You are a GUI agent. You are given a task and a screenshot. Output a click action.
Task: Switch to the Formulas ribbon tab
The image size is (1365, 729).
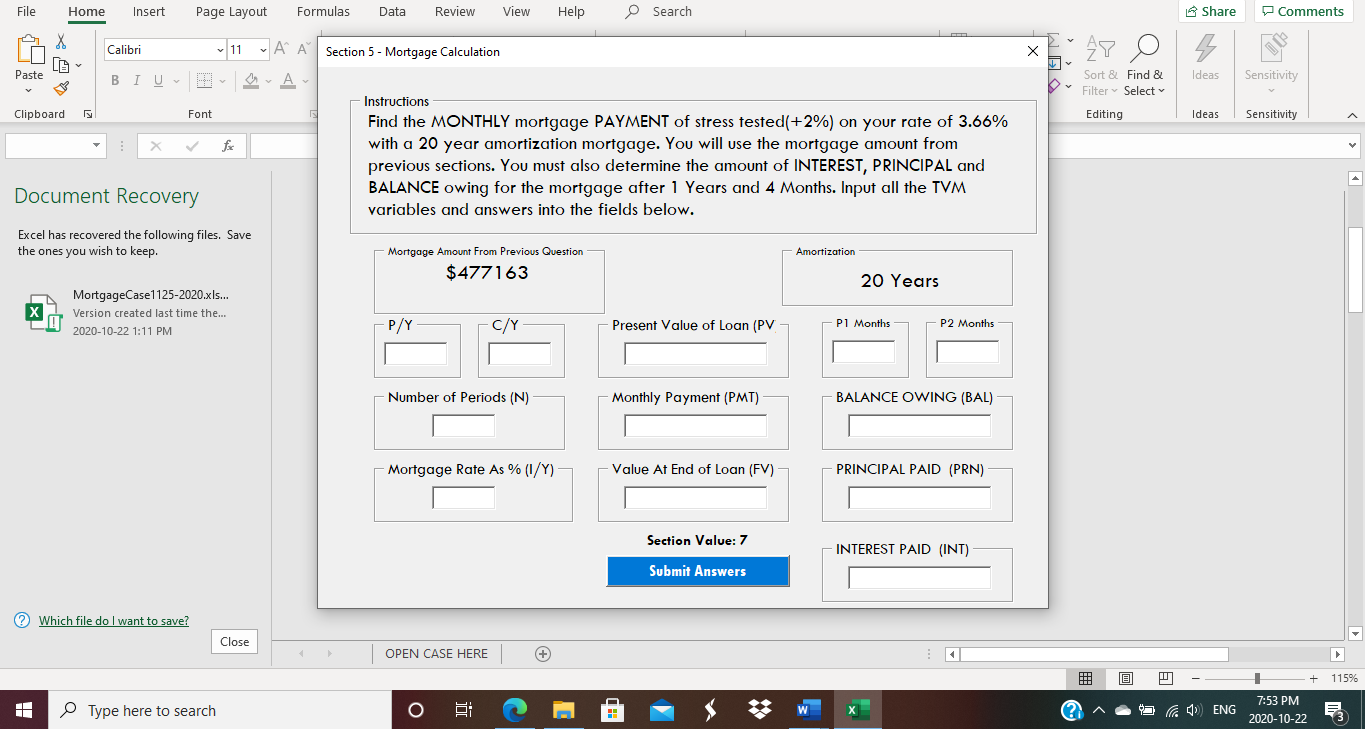click(323, 12)
